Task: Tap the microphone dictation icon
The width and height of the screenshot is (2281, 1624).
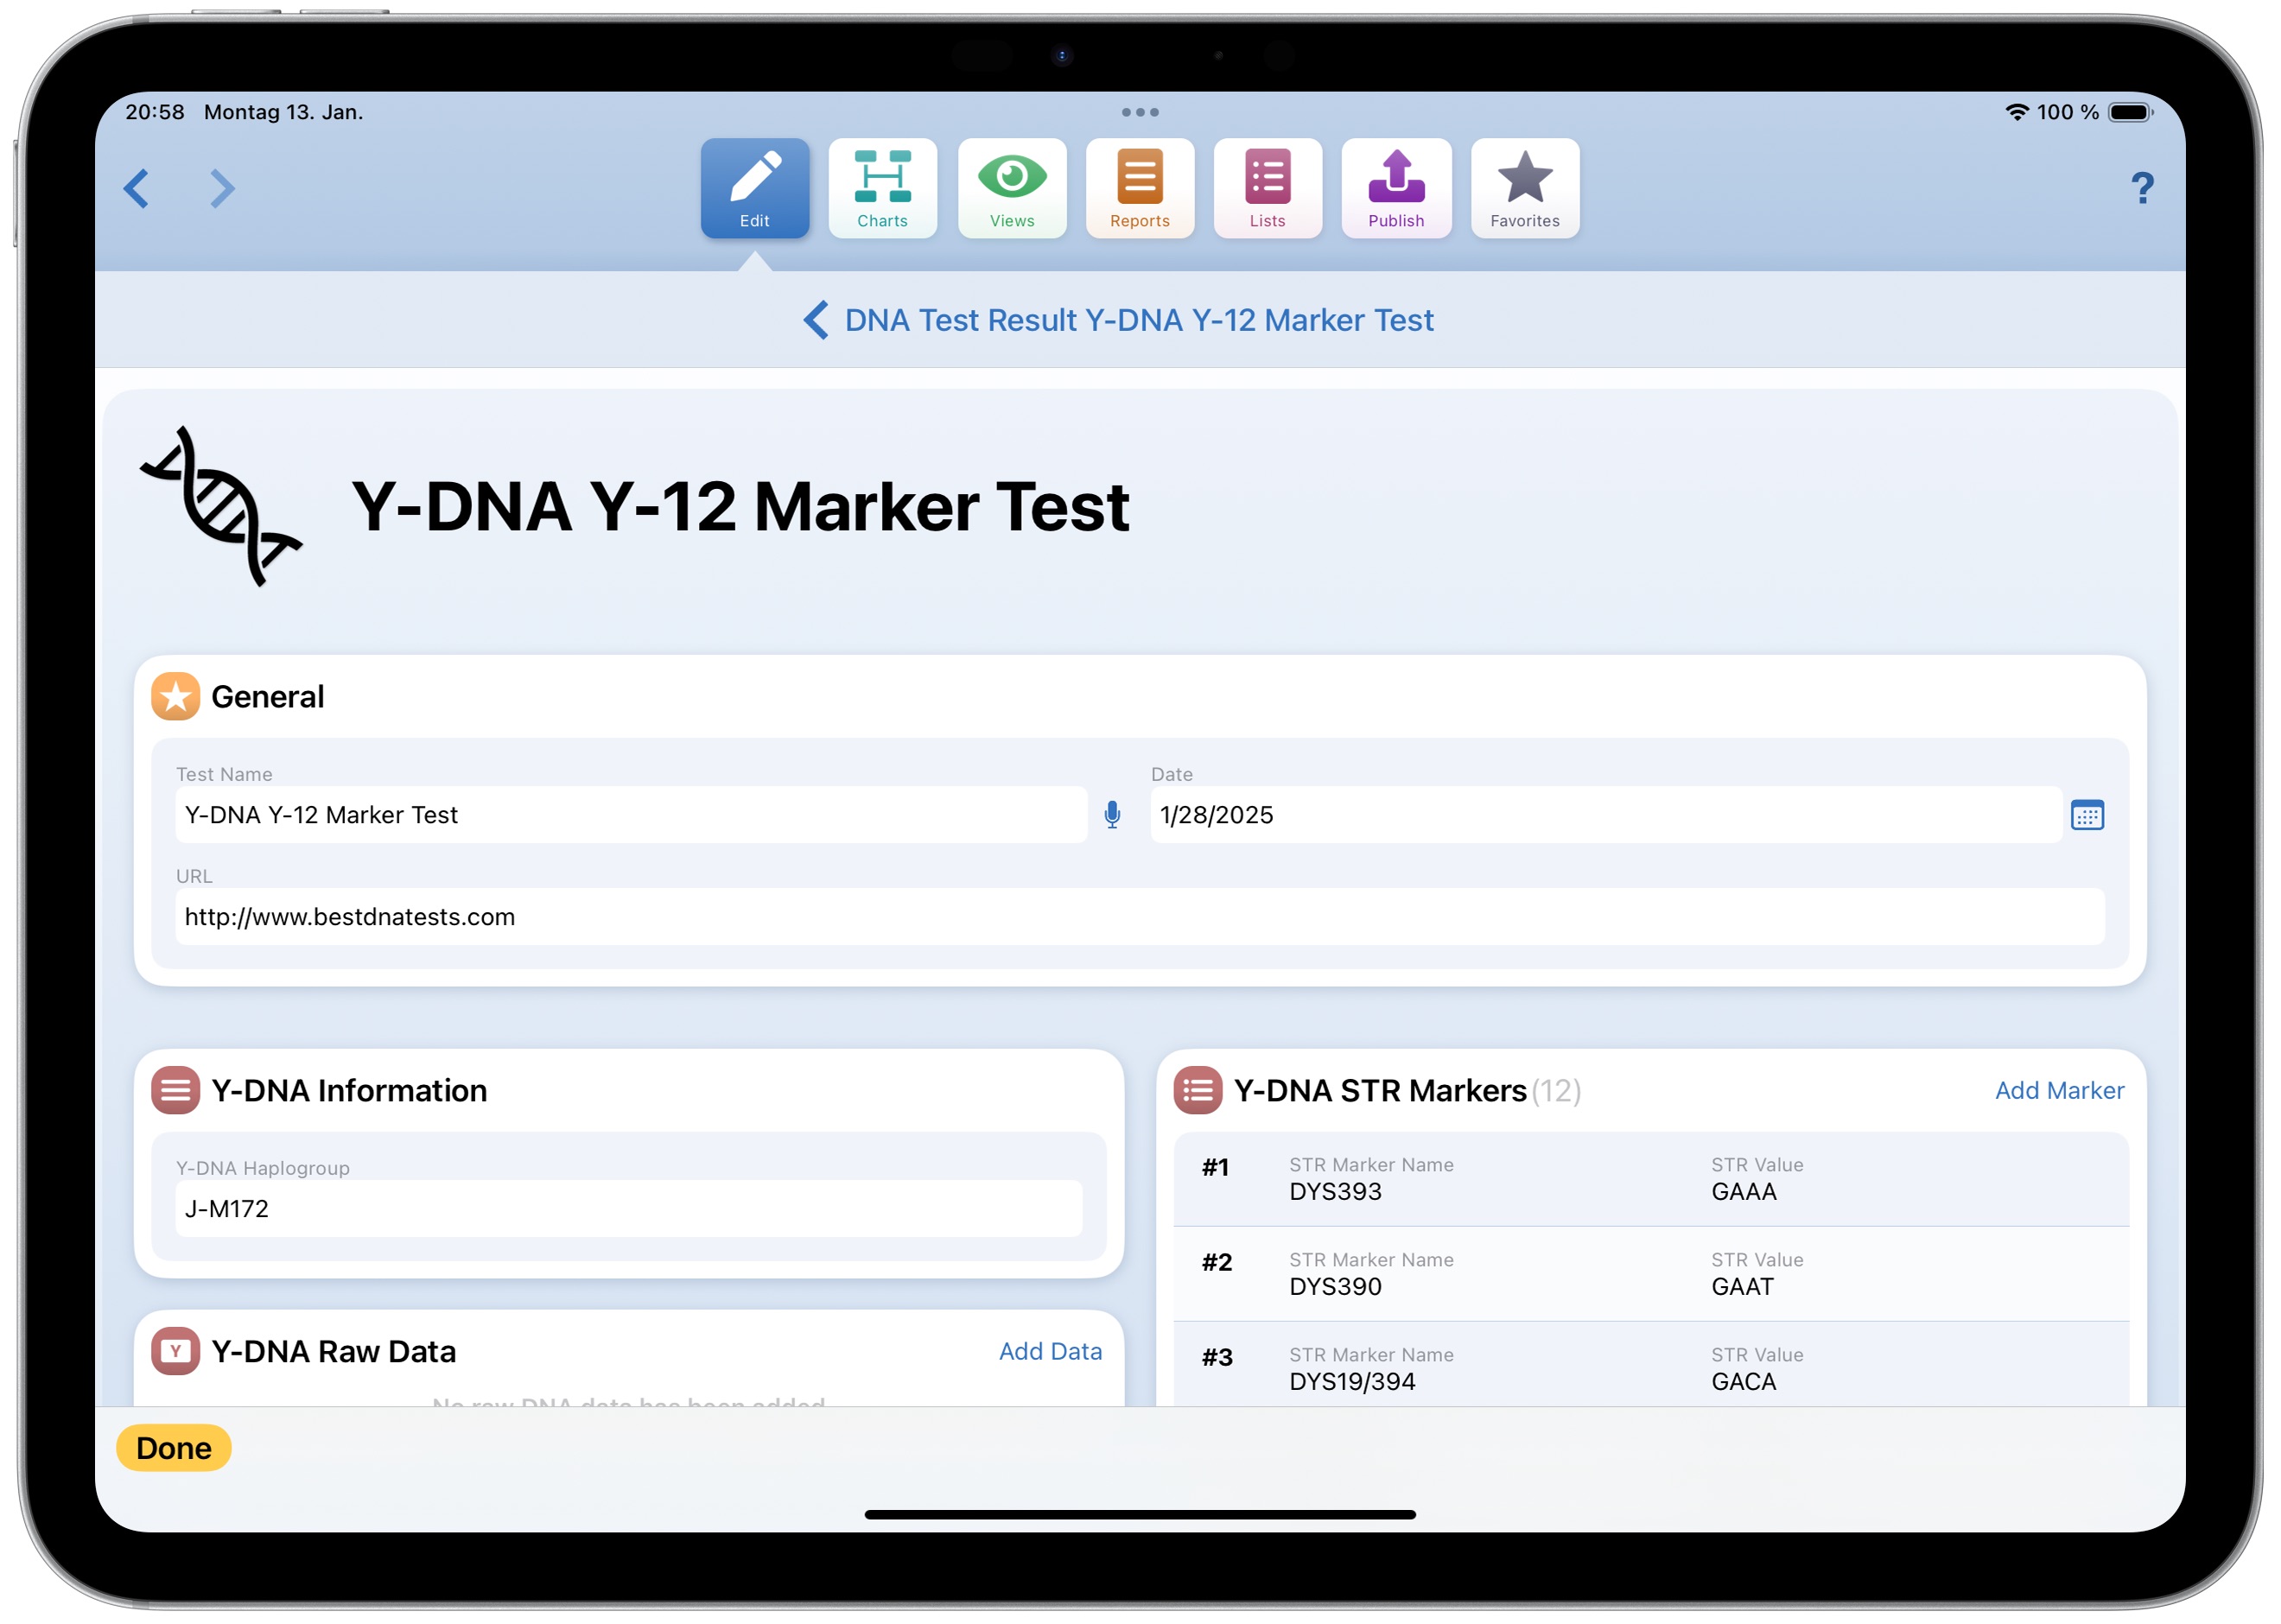Action: click(x=1112, y=815)
